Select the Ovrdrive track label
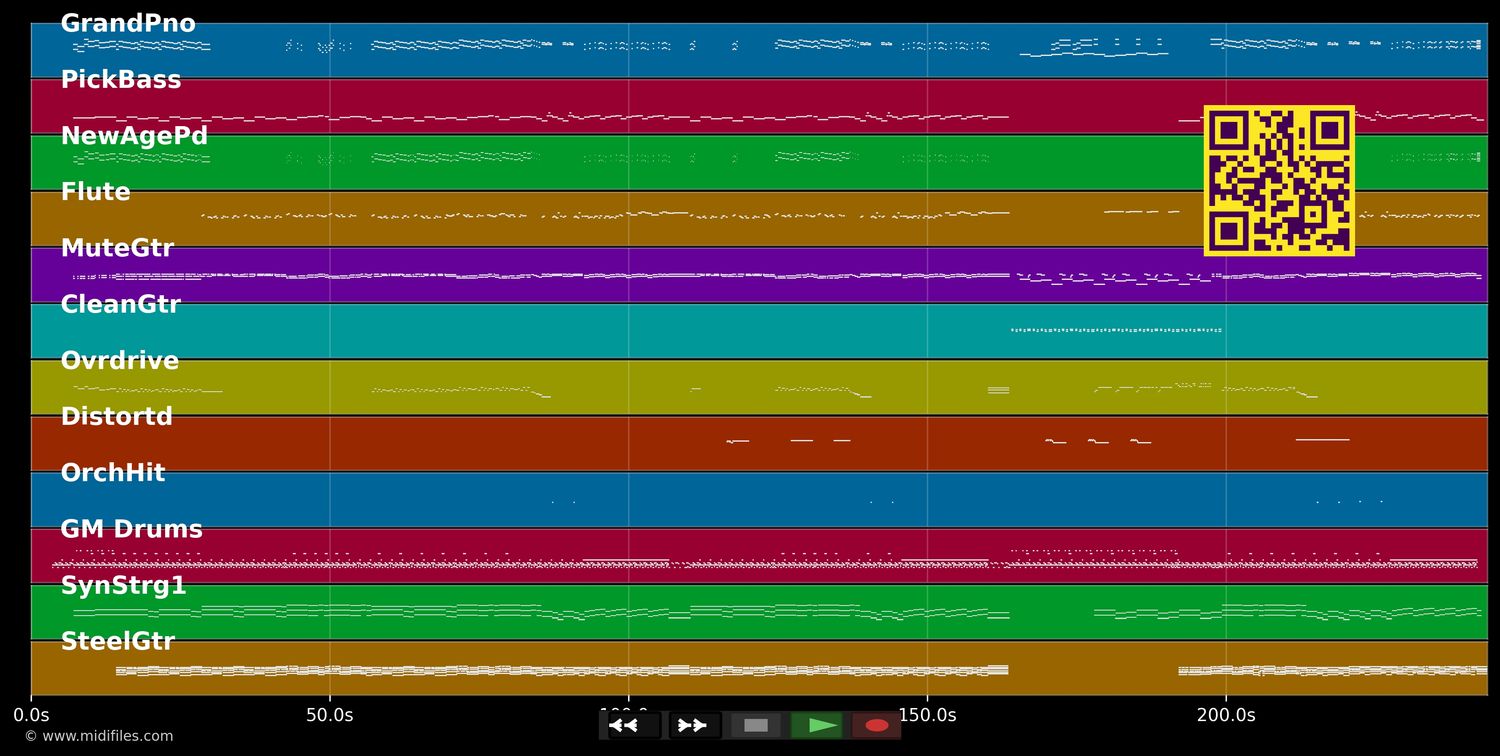 (119, 361)
